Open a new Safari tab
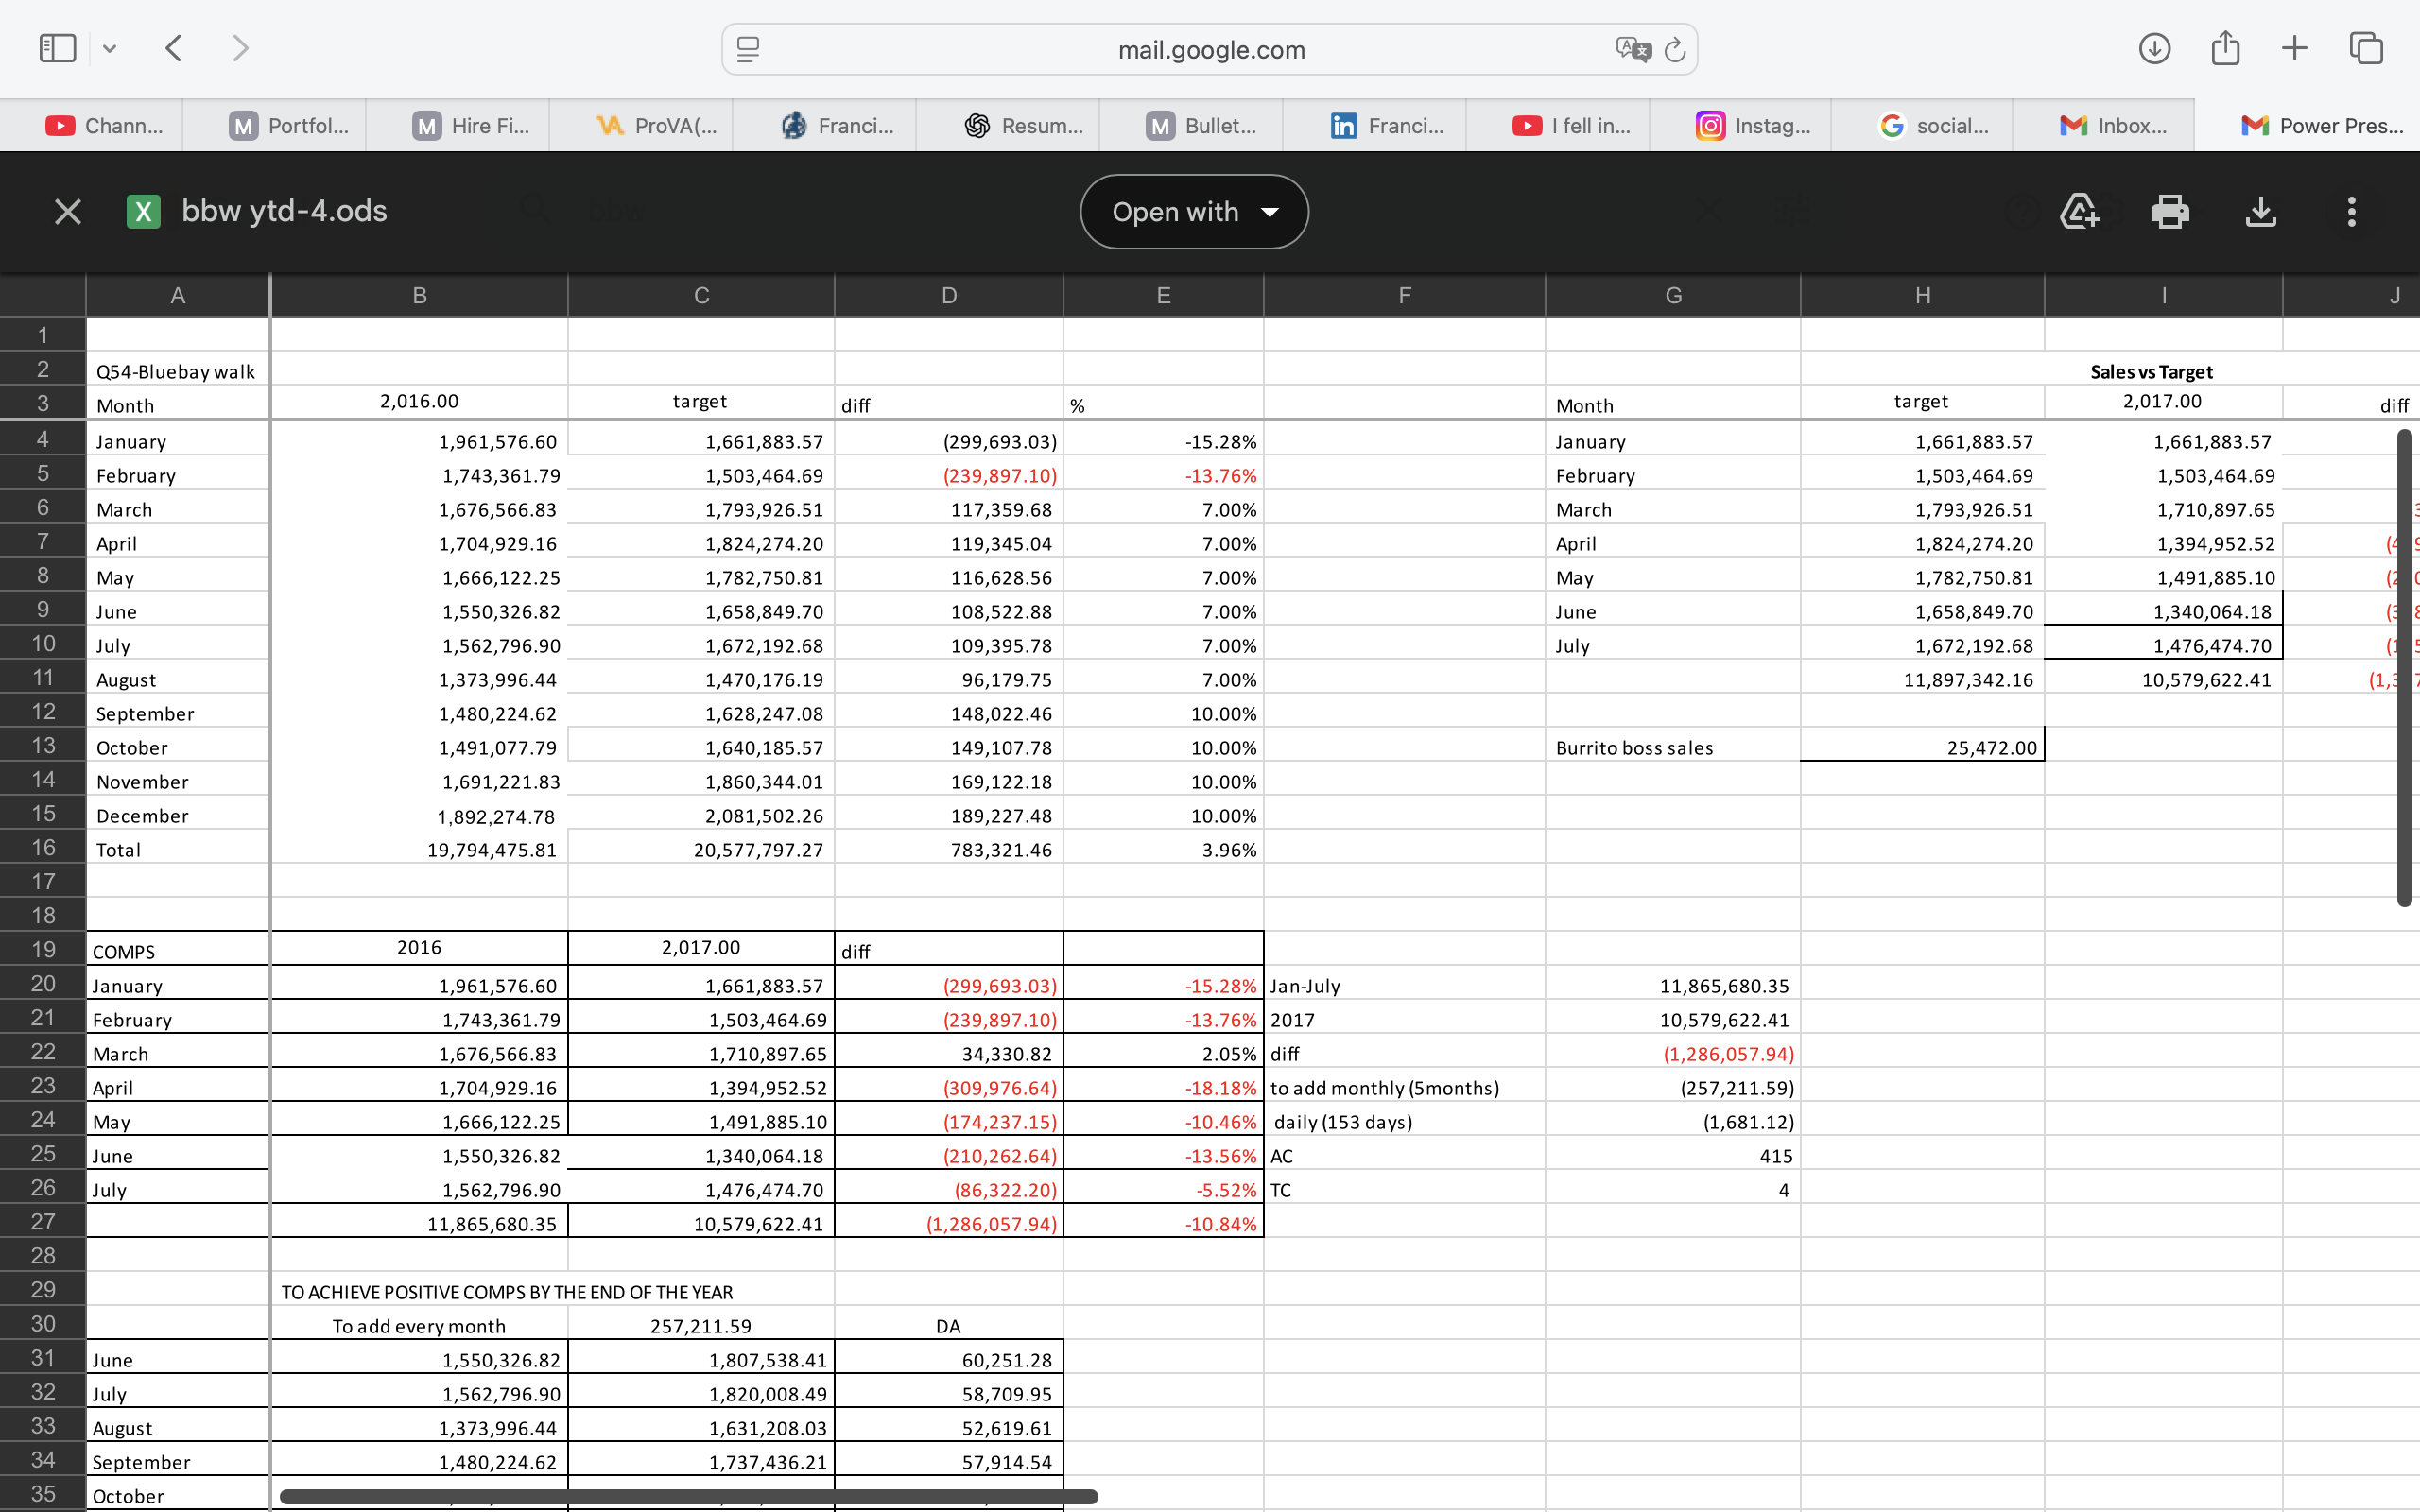 click(2295, 48)
